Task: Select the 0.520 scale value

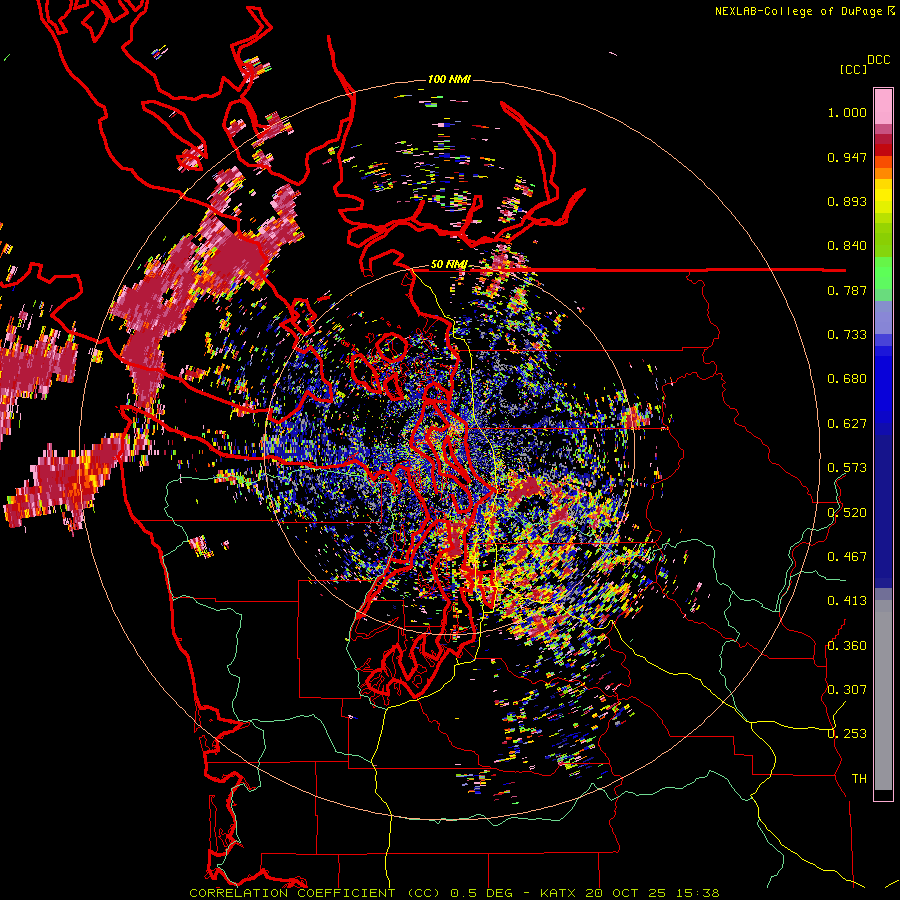Action: click(847, 513)
